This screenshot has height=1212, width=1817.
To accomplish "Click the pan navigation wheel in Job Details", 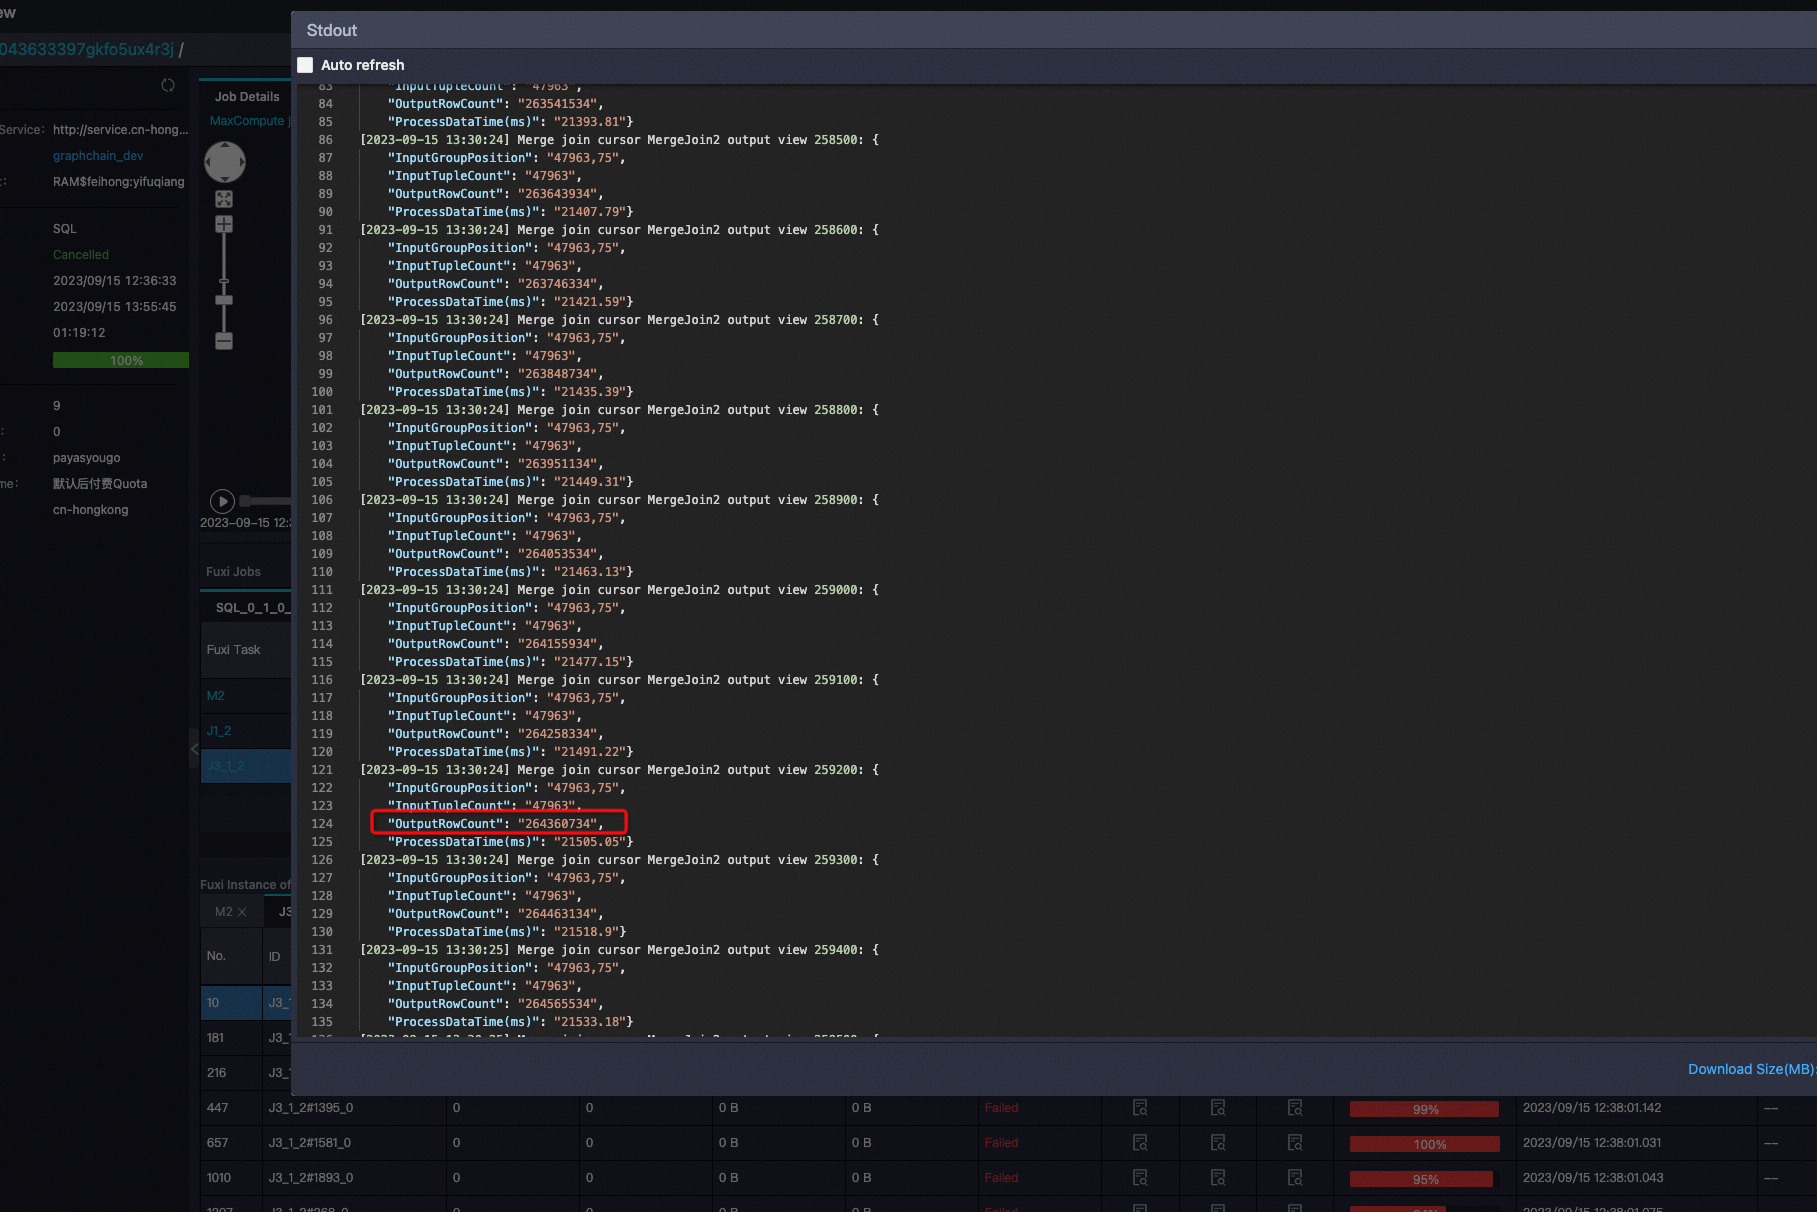I will [x=224, y=162].
